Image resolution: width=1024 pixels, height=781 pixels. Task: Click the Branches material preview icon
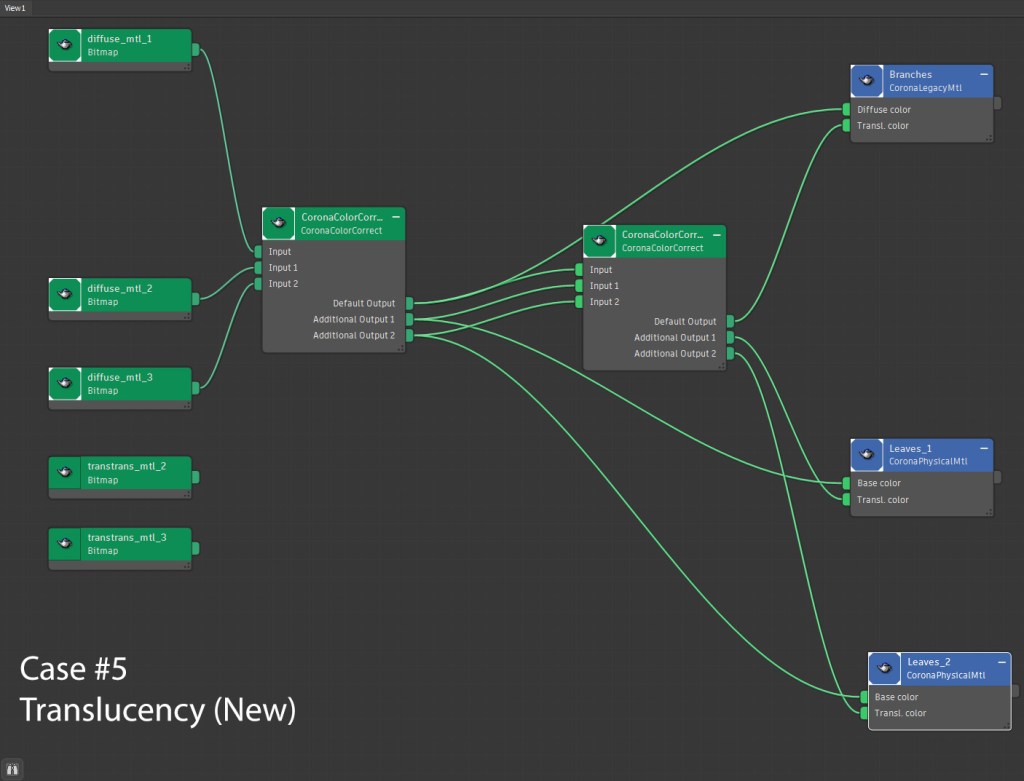pyautogui.click(x=866, y=81)
